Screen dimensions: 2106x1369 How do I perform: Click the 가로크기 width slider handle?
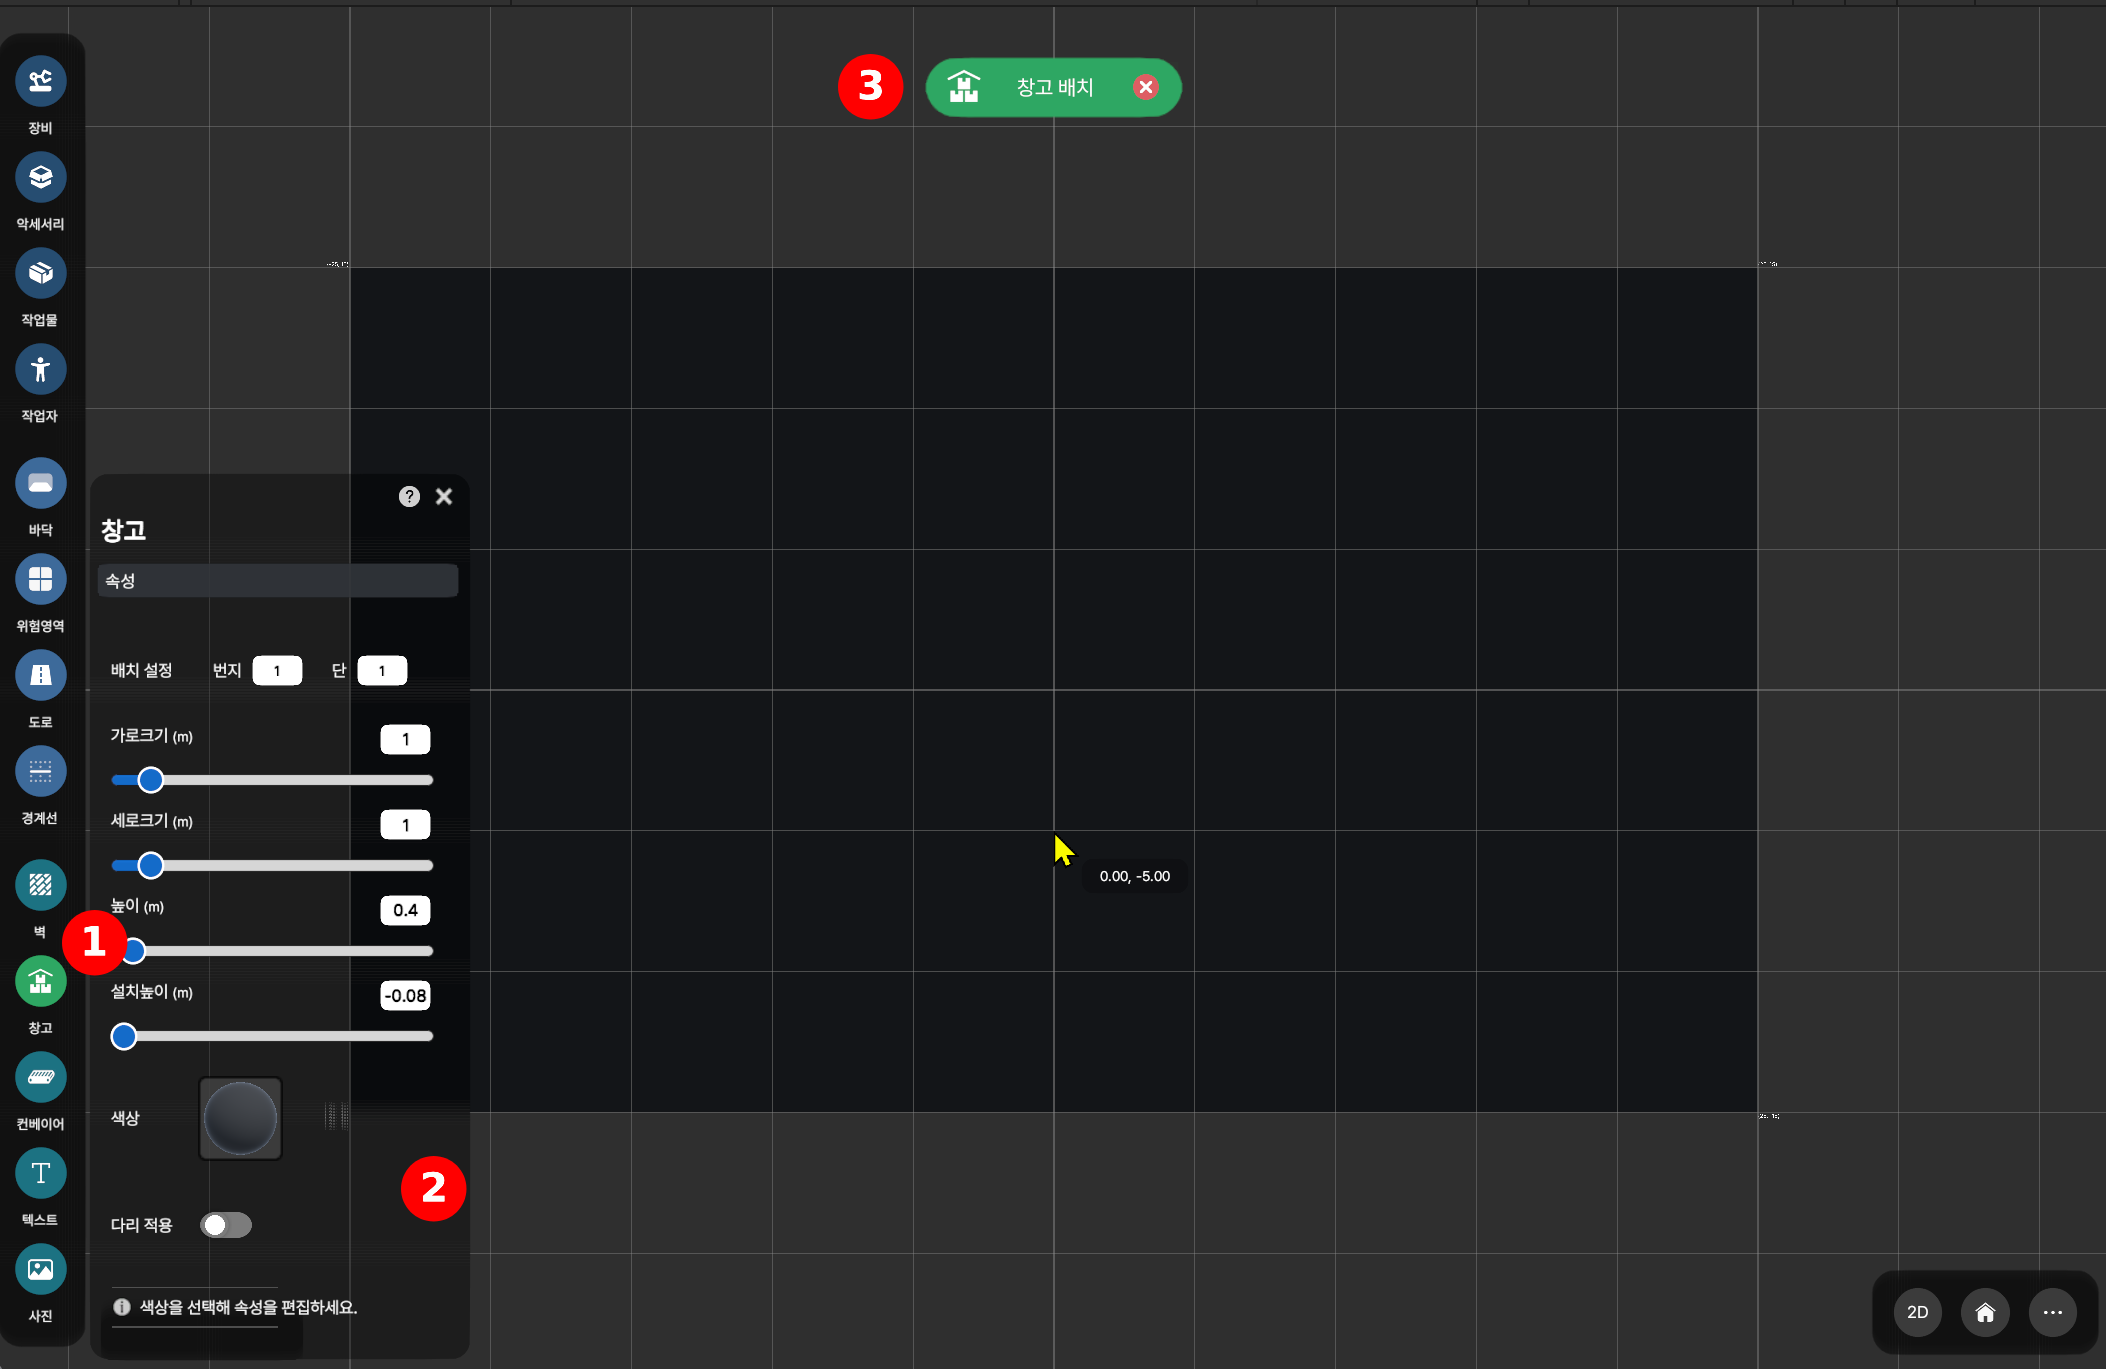151,780
